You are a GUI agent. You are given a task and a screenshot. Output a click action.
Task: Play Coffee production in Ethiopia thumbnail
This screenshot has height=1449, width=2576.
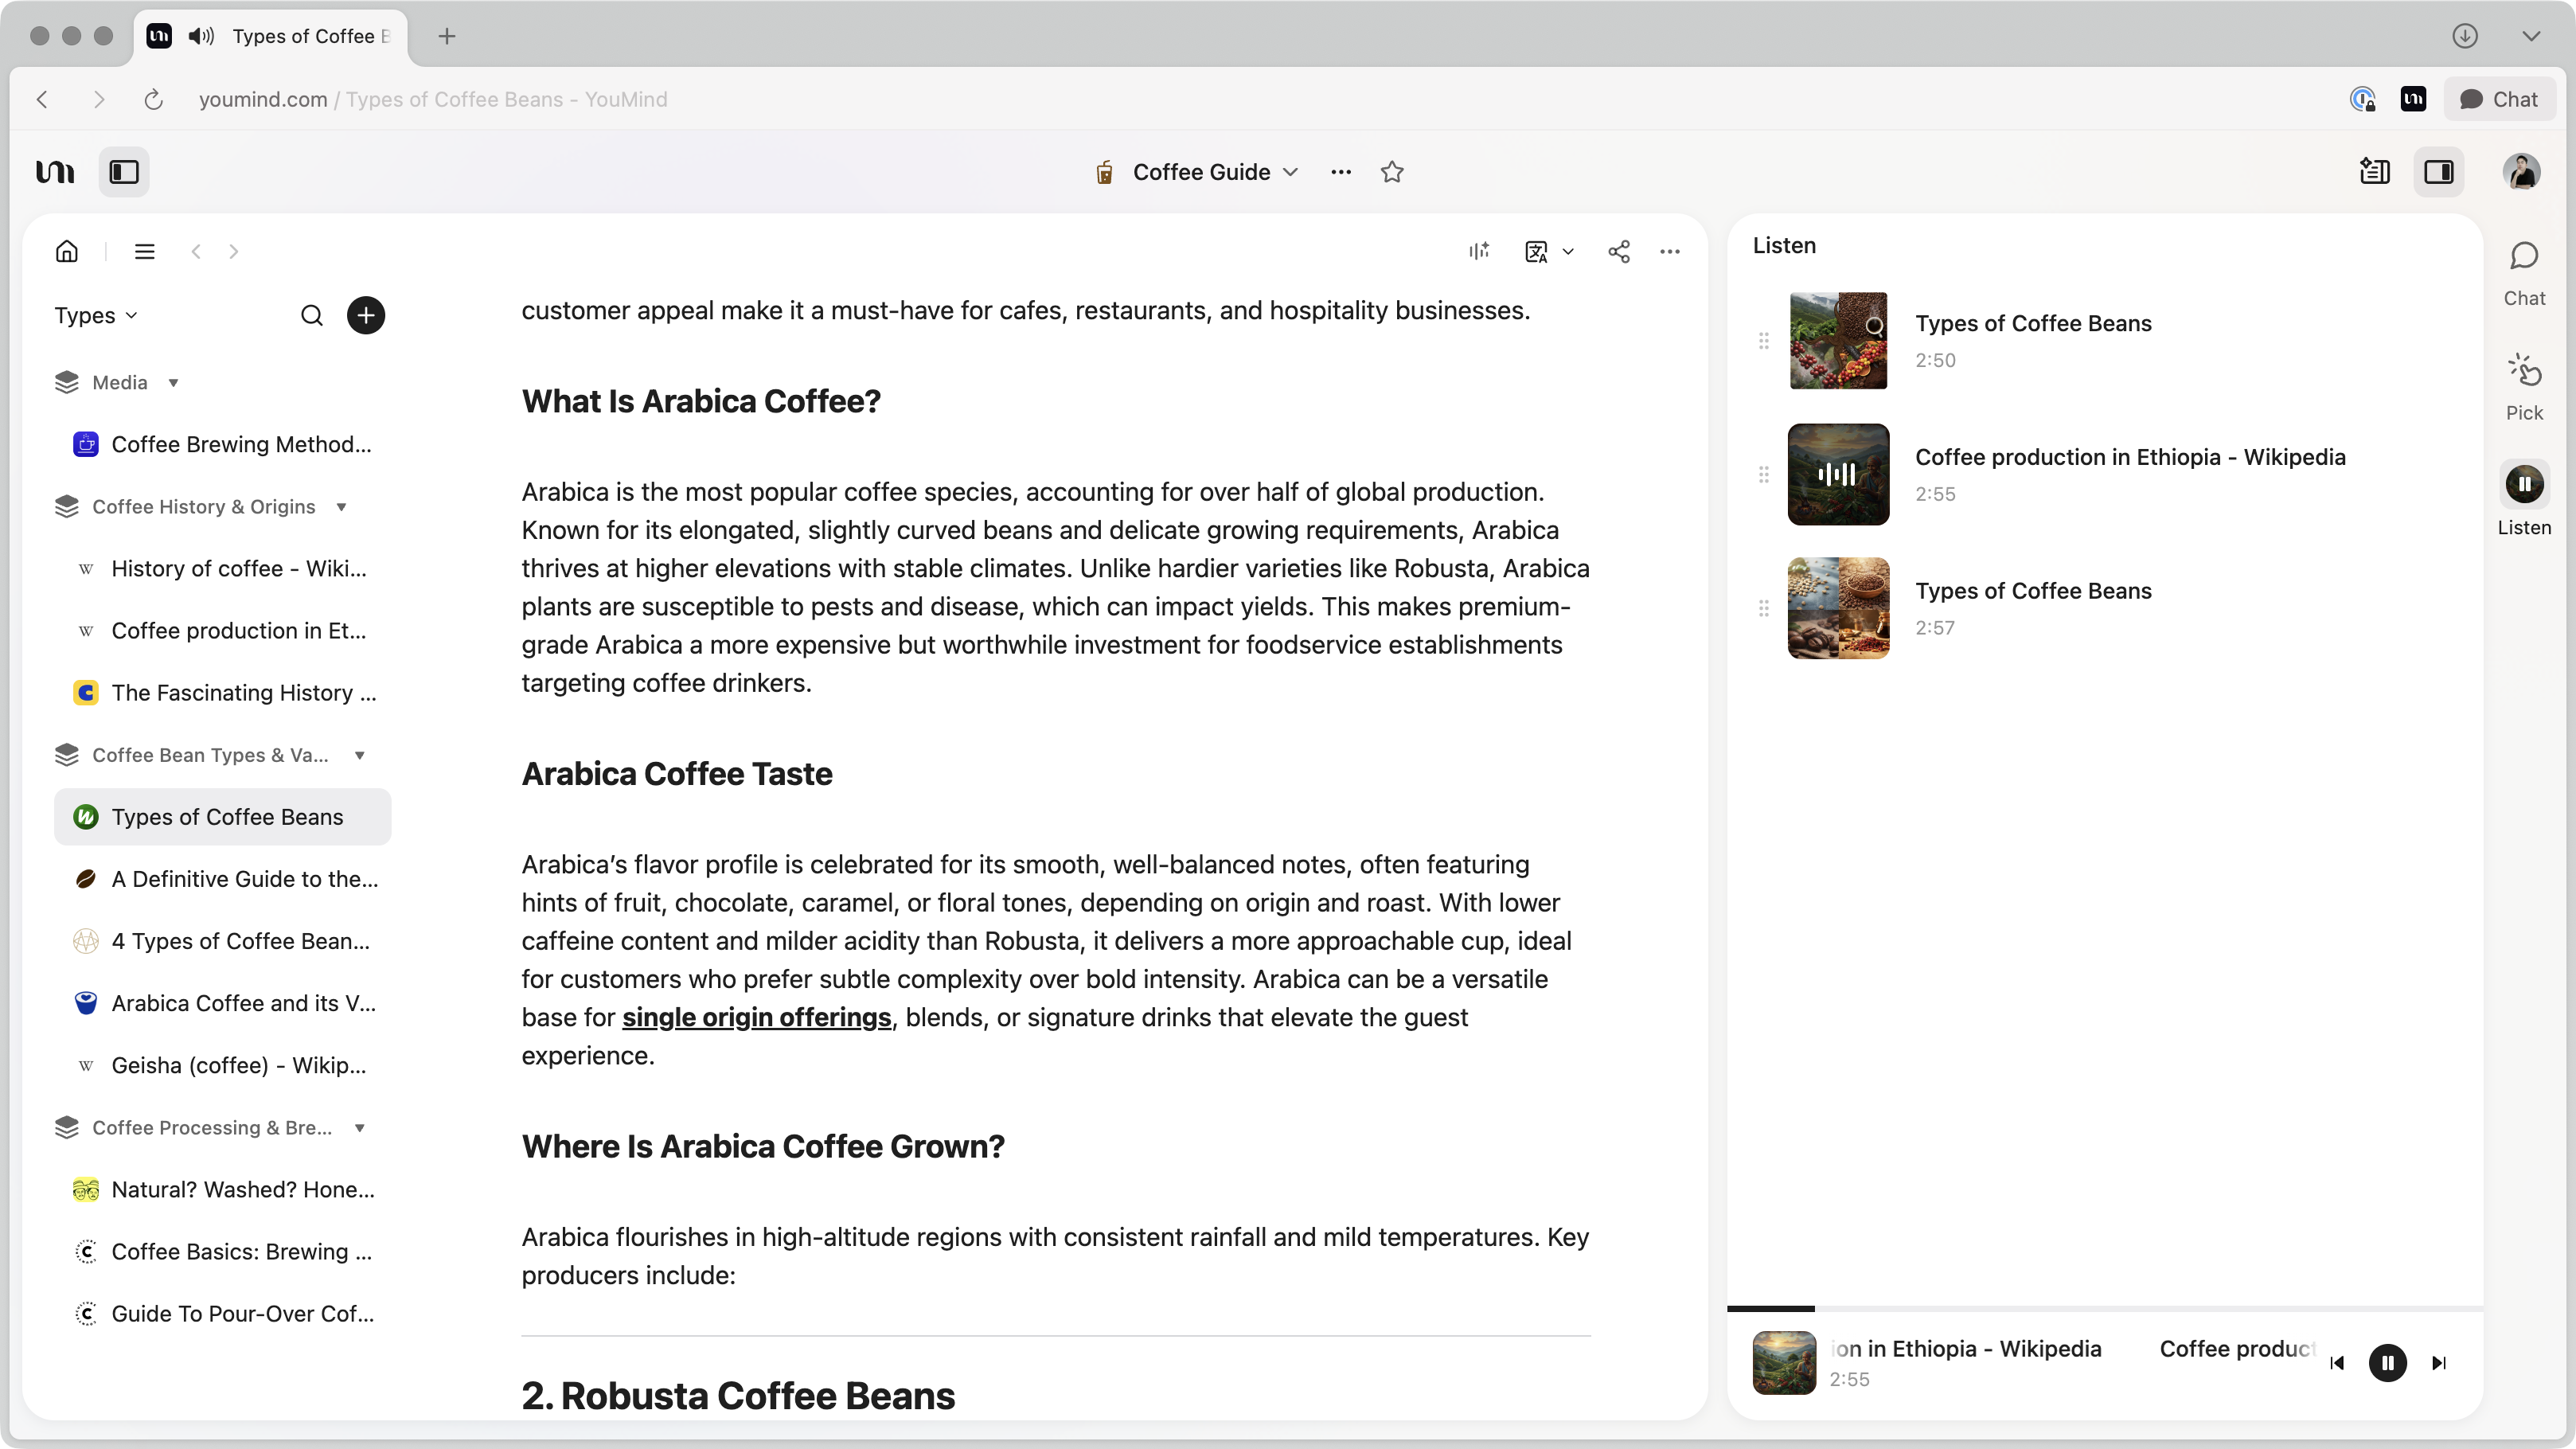[1838, 474]
